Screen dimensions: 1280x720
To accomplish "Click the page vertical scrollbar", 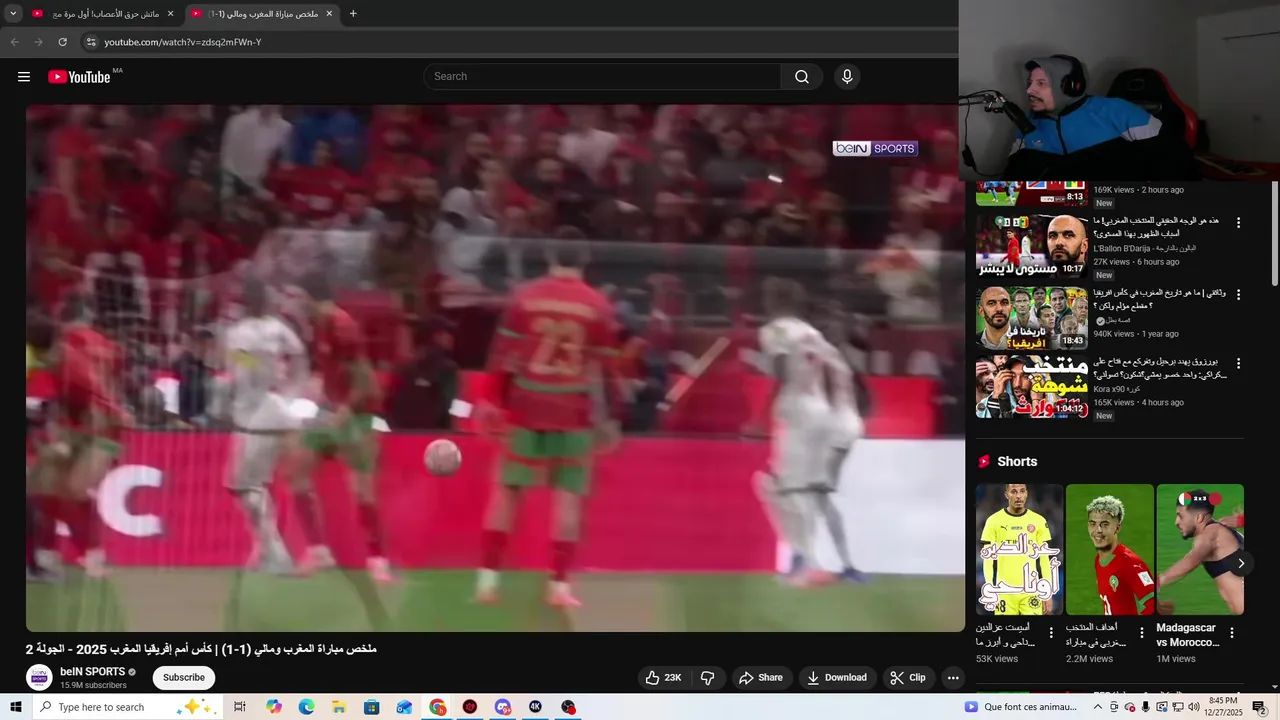I will pos(1274,232).
